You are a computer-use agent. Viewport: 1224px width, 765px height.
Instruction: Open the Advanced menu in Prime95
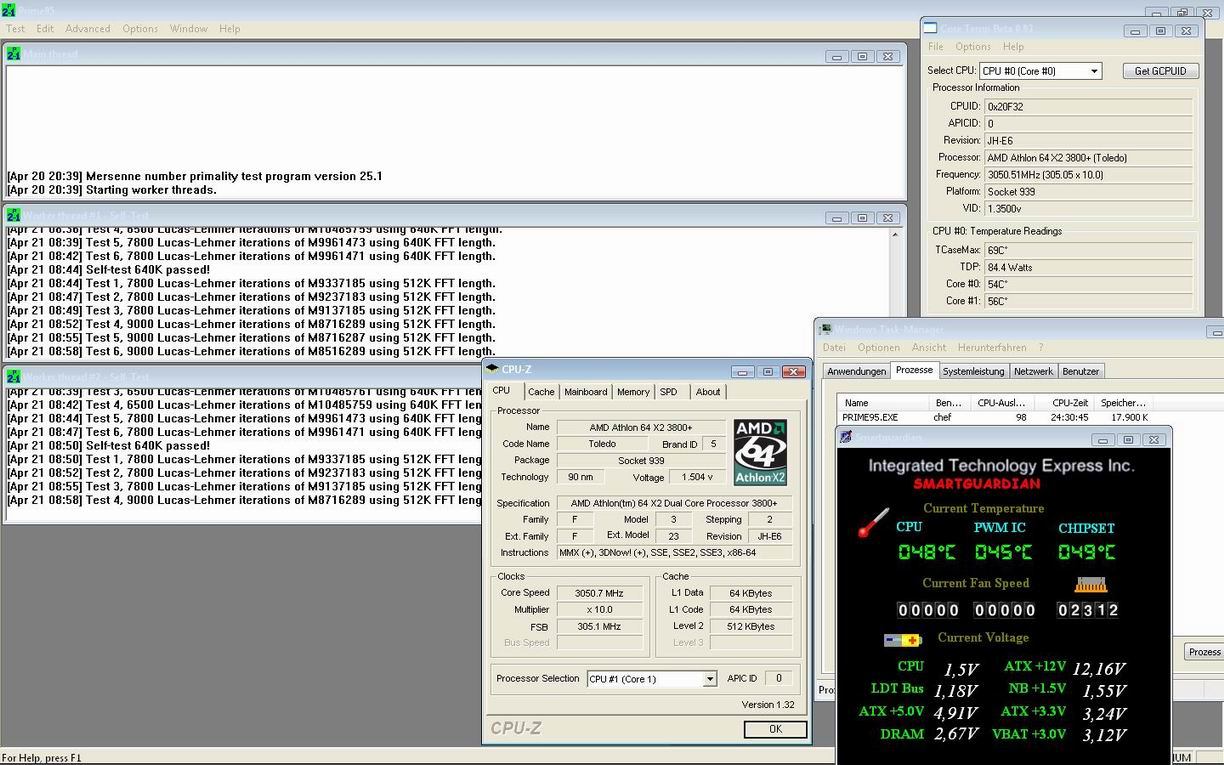pyautogui.click(x=88, y=29)
